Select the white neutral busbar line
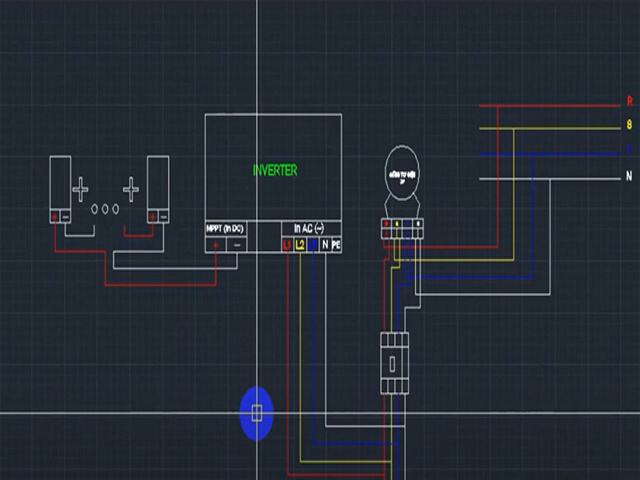The image size is (640, 480). (x=549, y=179)
